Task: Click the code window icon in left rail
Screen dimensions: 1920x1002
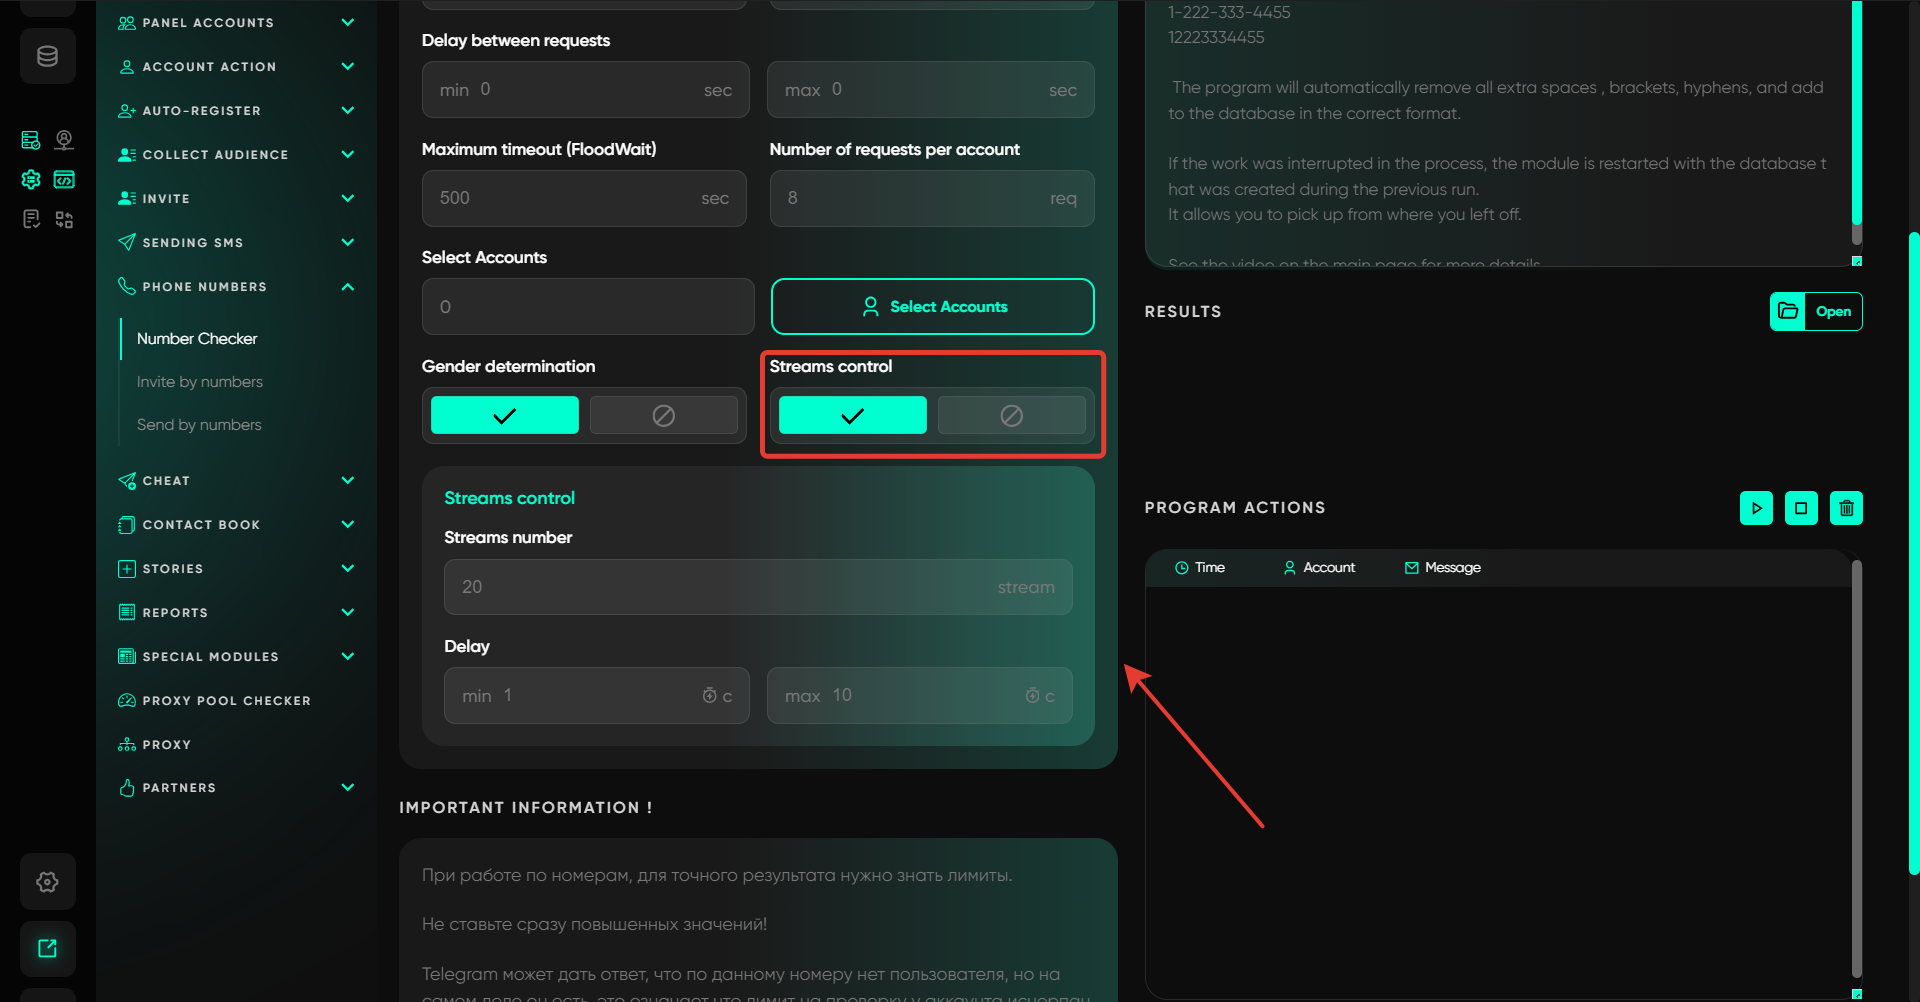Action: tap(64, 180)
